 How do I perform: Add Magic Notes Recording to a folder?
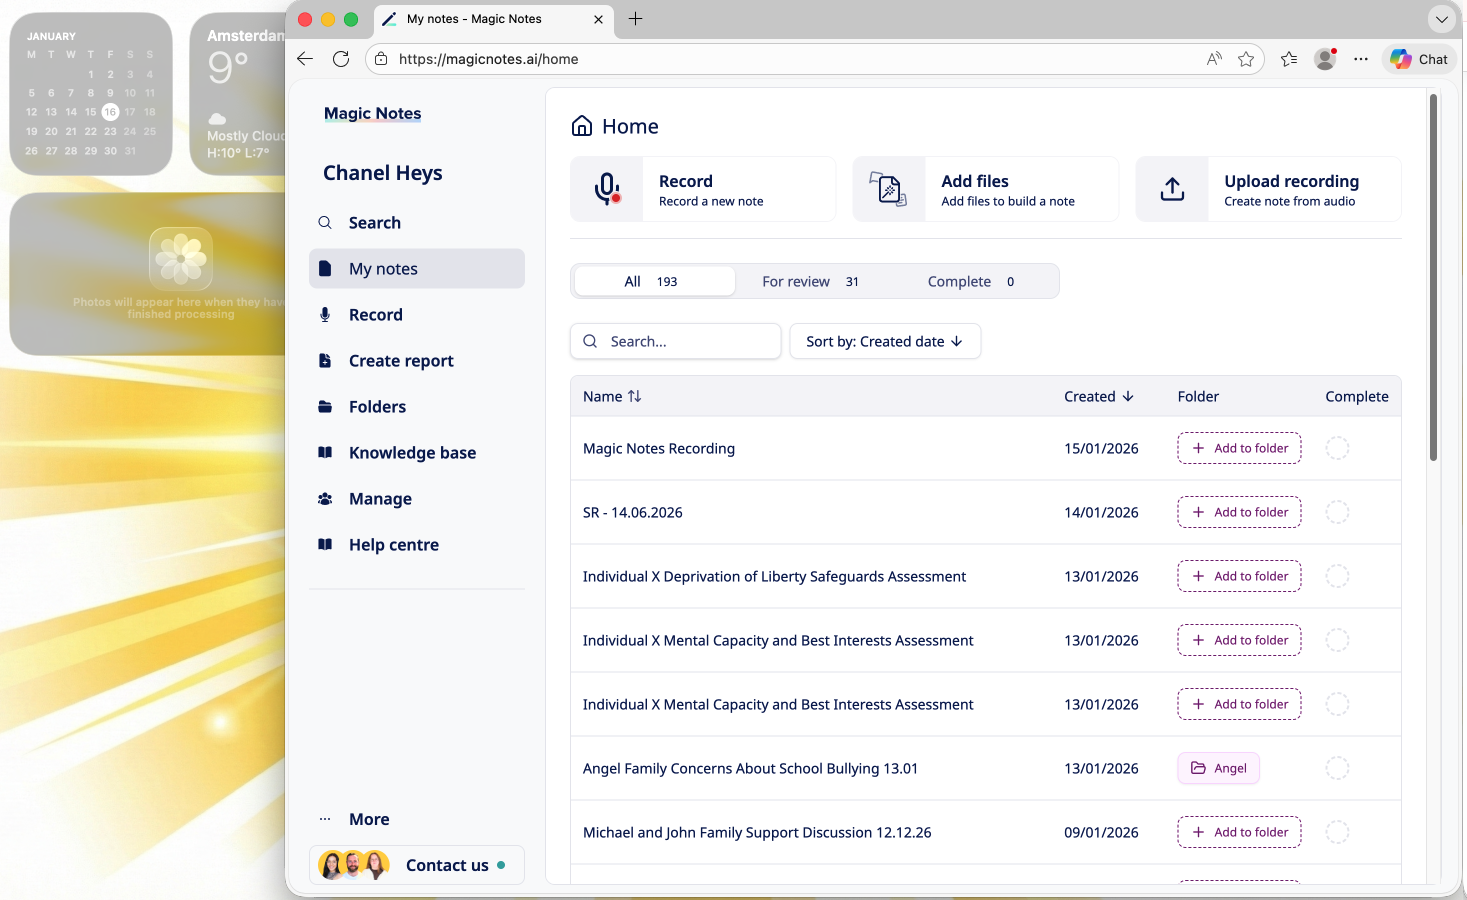(1239, 448)
